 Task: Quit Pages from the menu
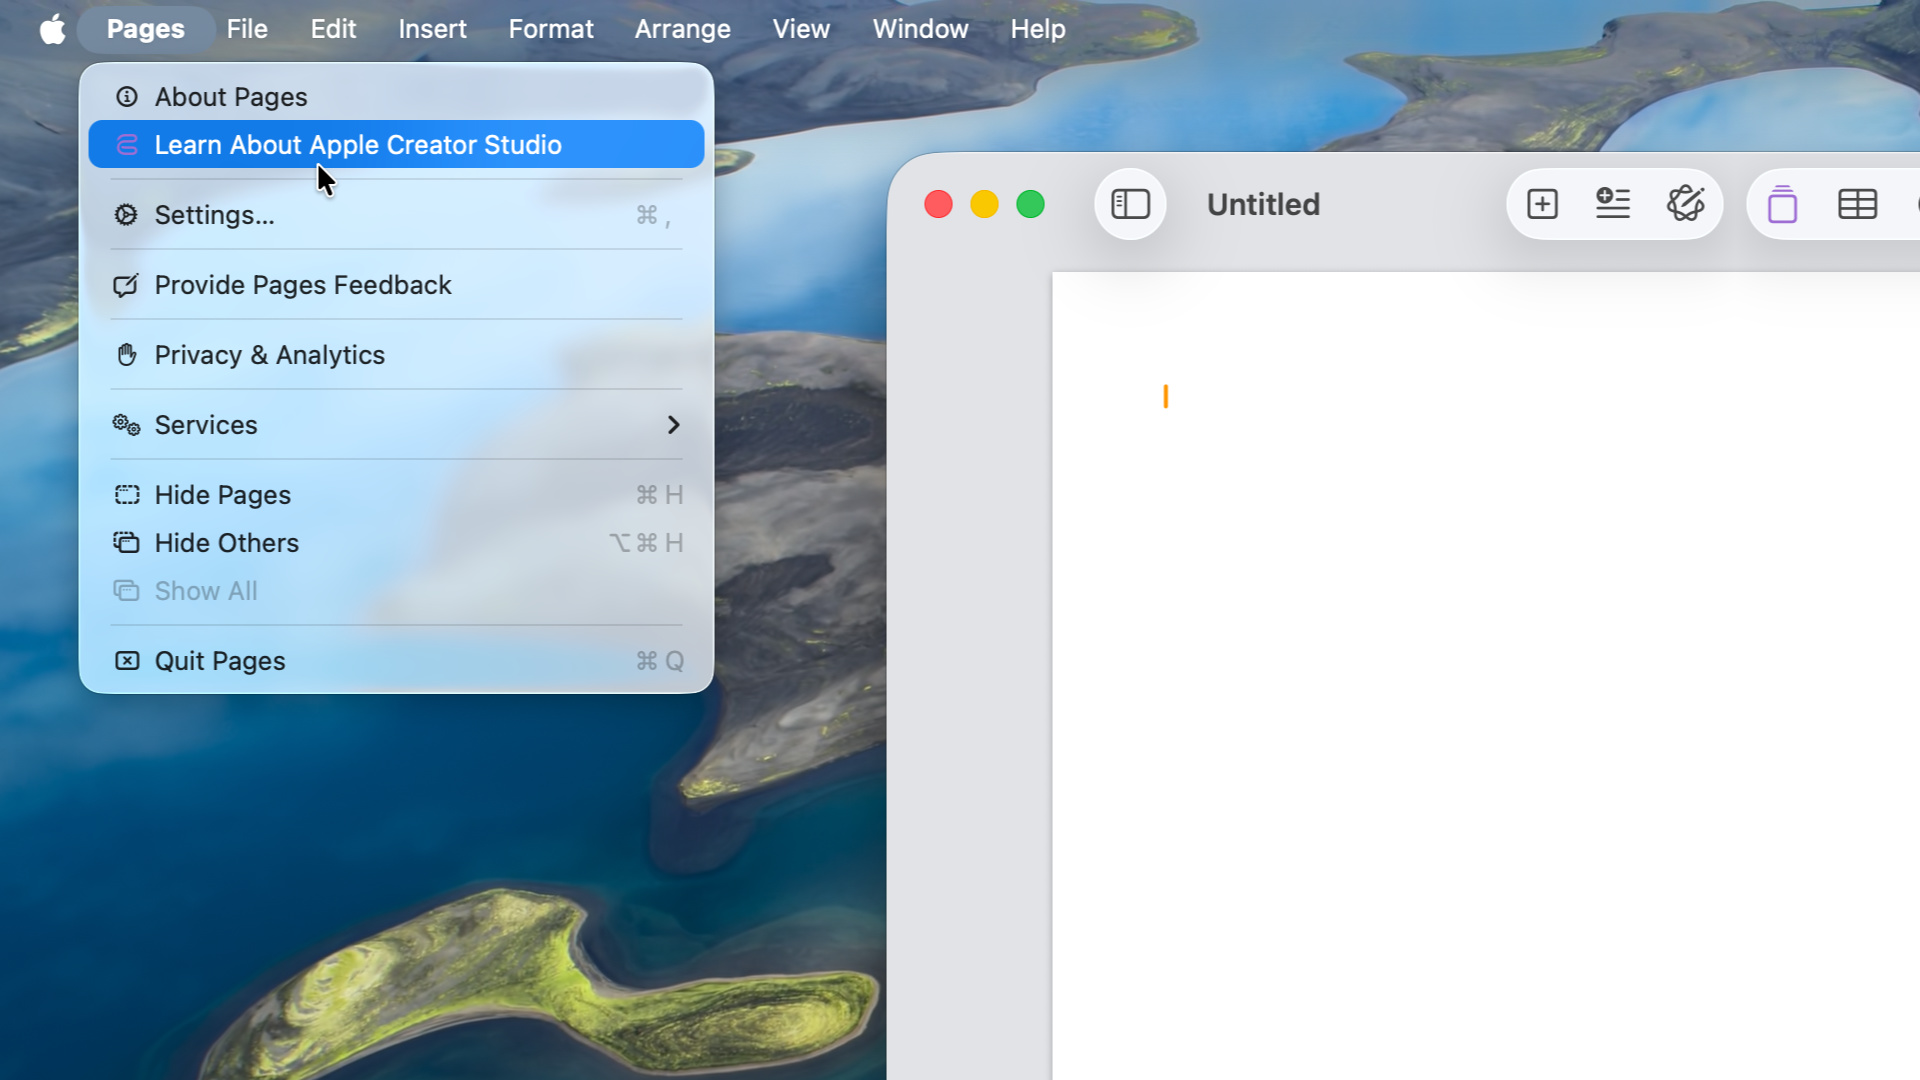pos(219,661)
